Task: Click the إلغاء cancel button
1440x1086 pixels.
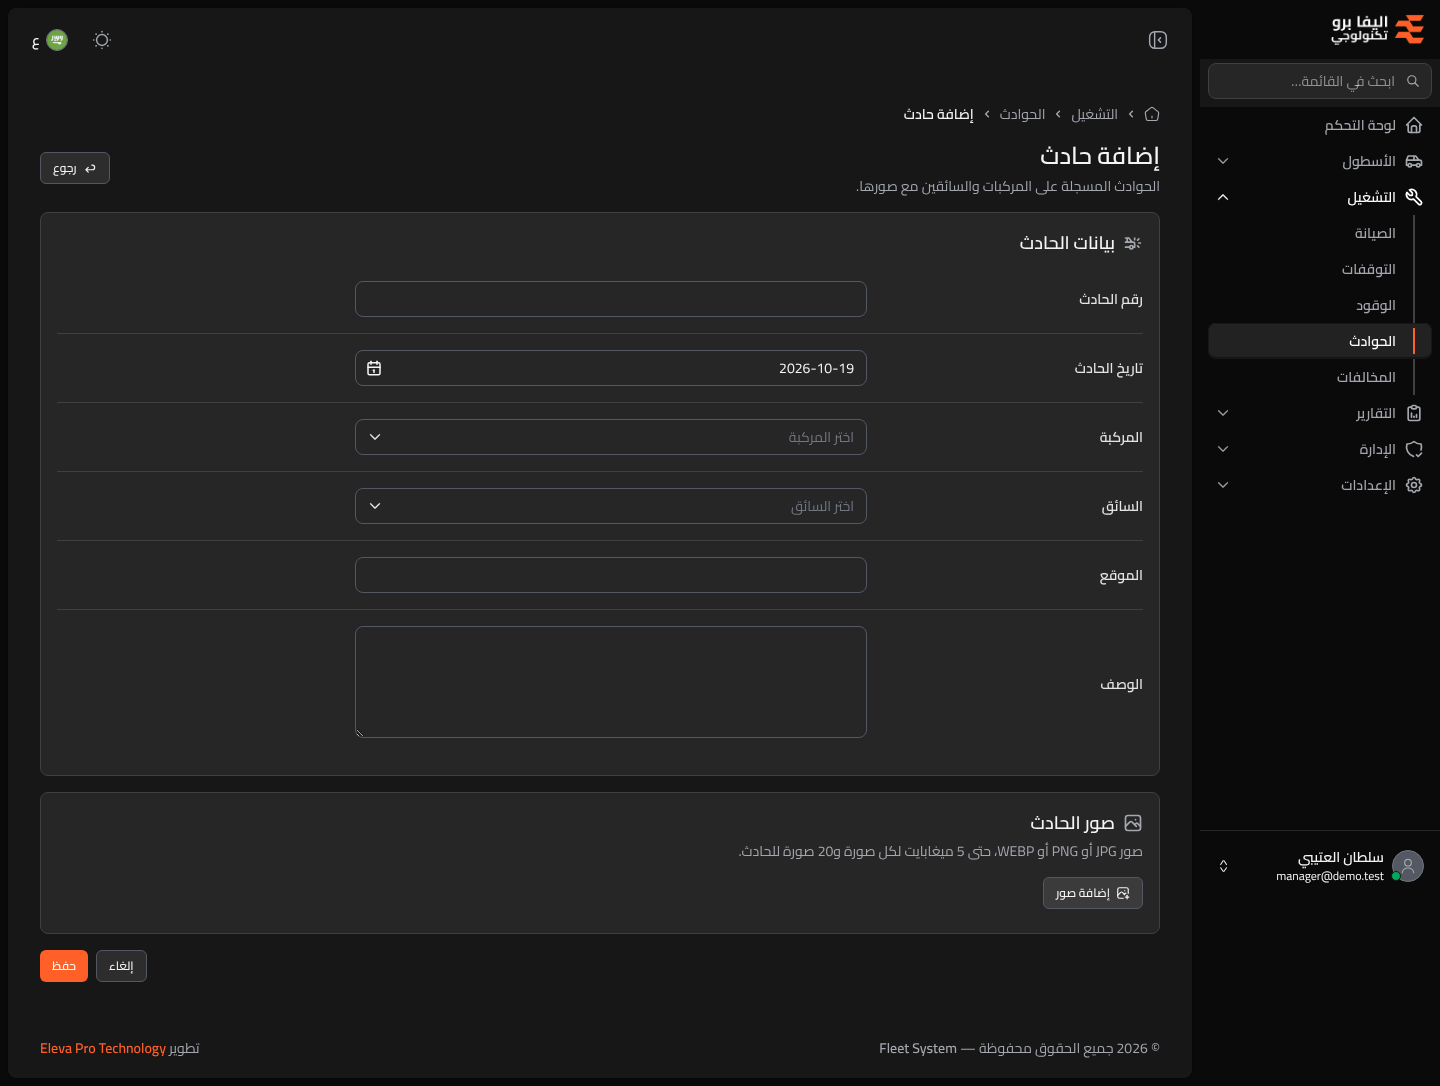Action: pos(121,966)
